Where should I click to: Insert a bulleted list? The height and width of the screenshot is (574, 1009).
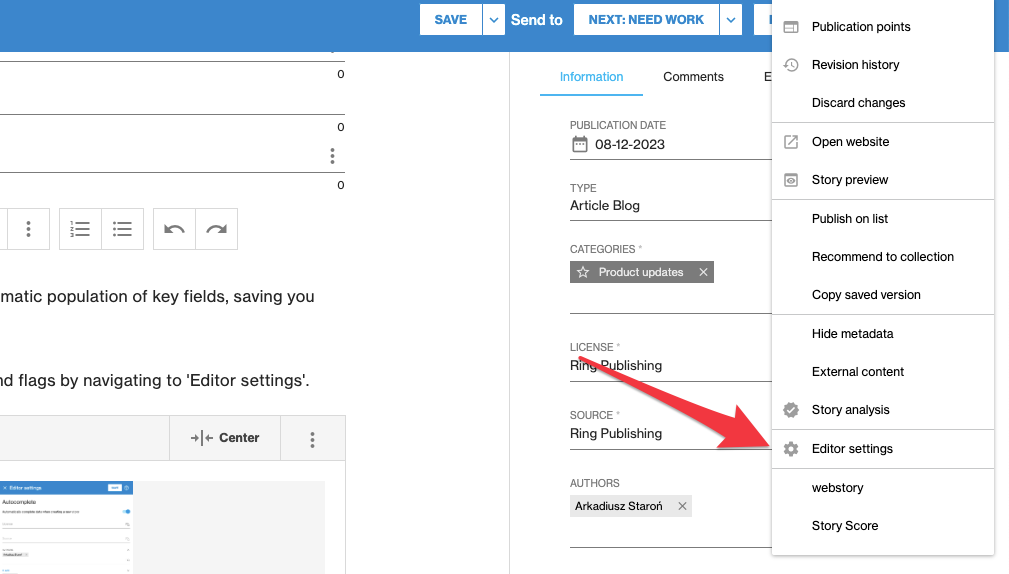pyautogui.click(x=122, y=229)
